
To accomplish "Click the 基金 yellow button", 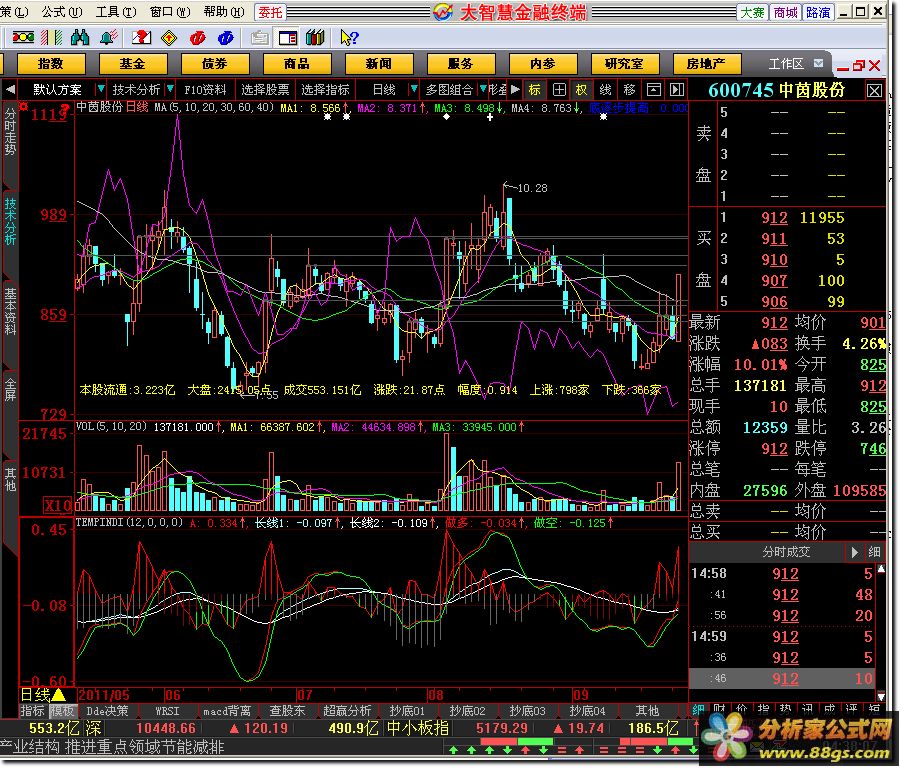I will pyautogui.click(x=133, y=63).
